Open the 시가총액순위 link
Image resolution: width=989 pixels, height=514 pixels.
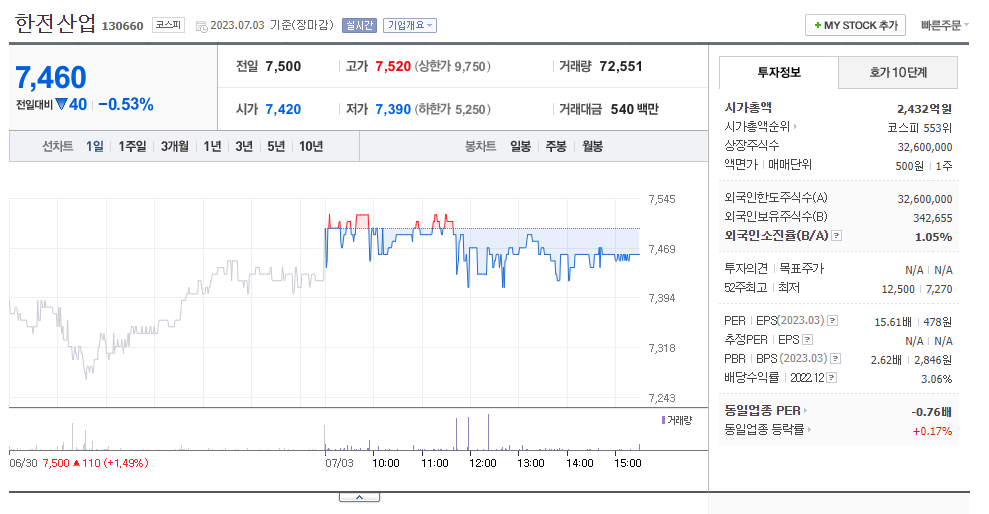760,127
